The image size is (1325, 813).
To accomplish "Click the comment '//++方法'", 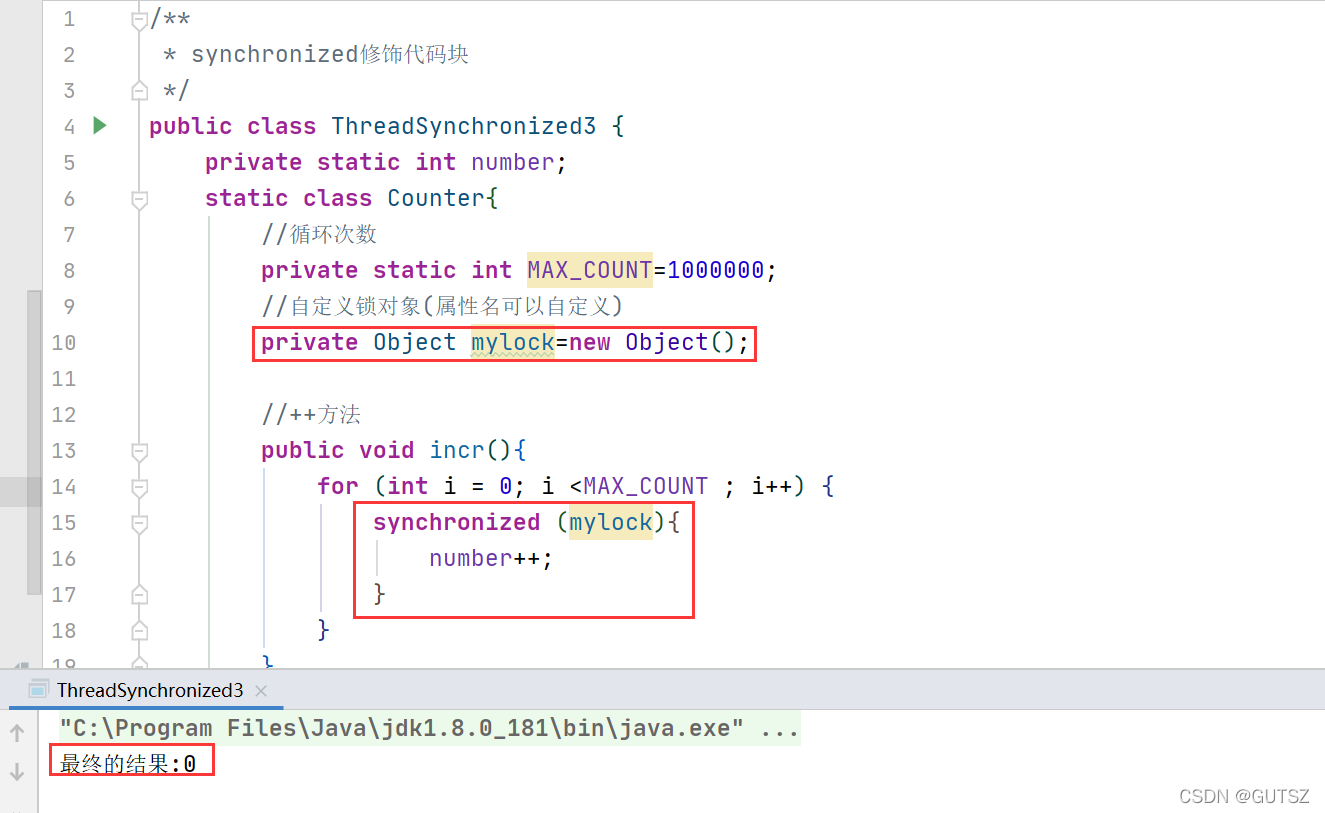I will [311, 415].
